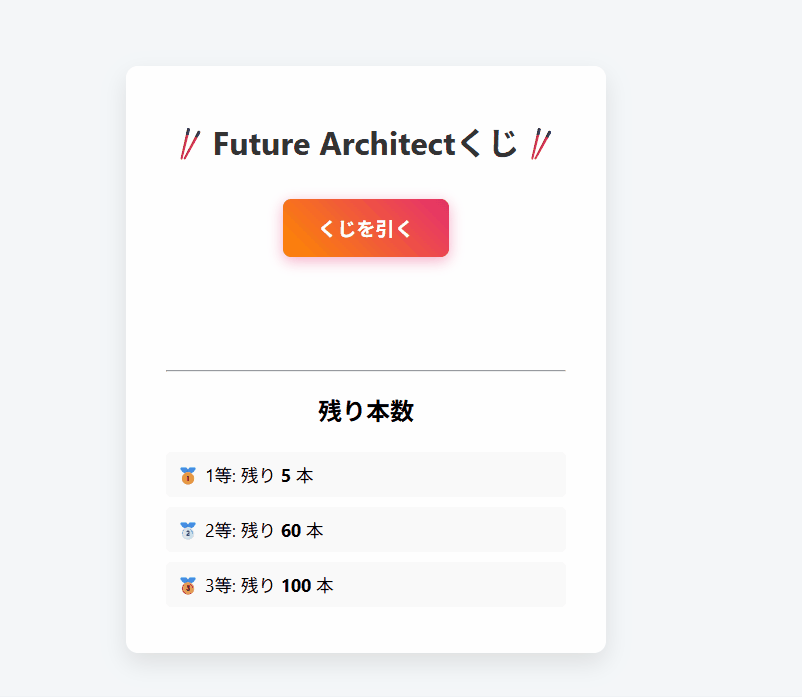Click the bold remaining count "60"
This screenshot has width=802, height=697.
(x=291, y=531)
